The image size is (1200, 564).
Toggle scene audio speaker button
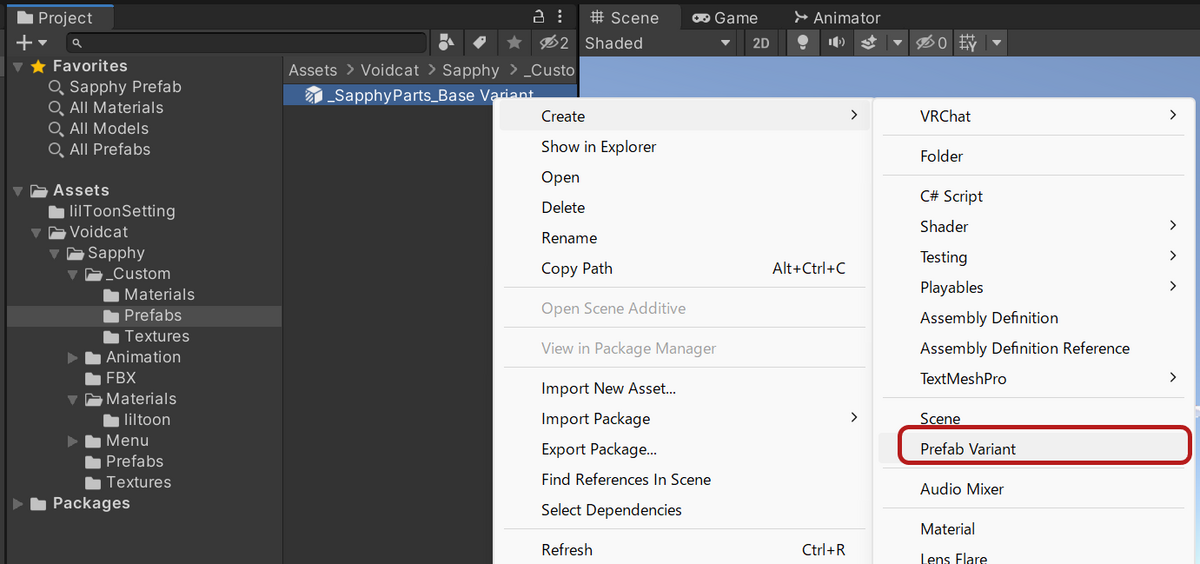[x=835, y=43]
